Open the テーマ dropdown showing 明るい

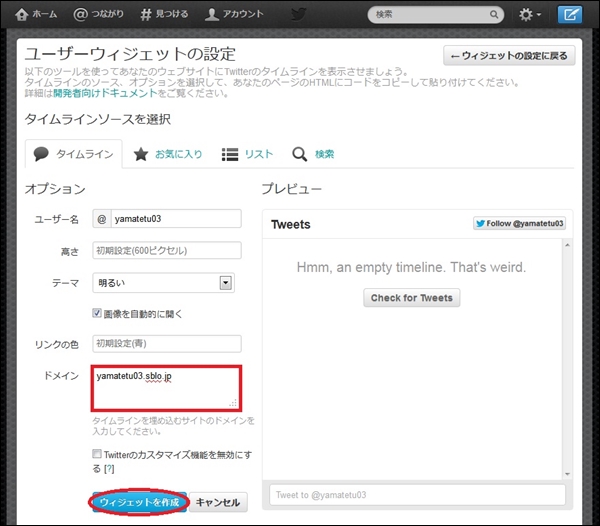tap(163, 283)
